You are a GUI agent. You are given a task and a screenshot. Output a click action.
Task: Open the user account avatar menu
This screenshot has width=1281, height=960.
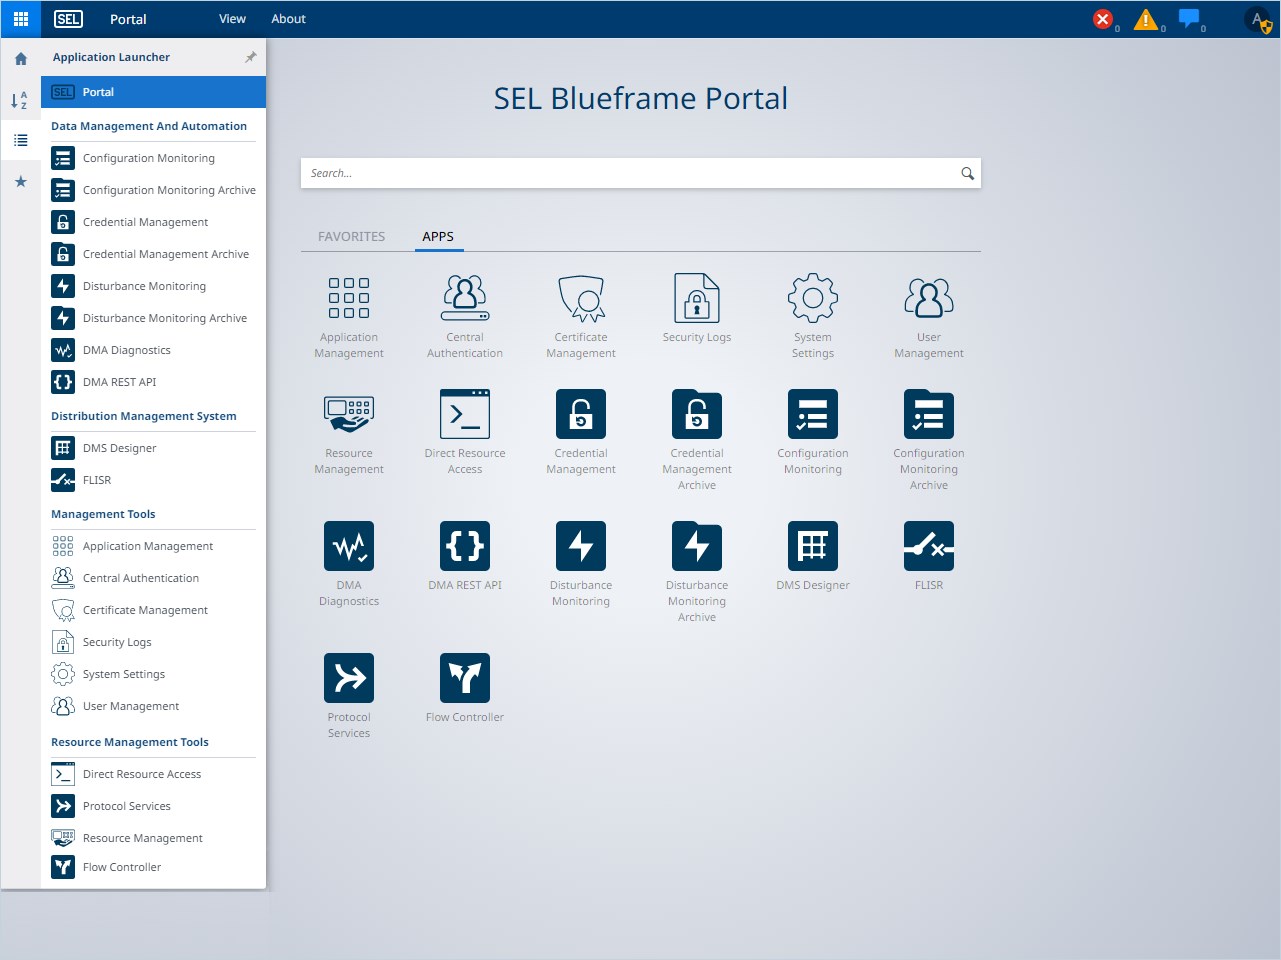[1259, 19]
